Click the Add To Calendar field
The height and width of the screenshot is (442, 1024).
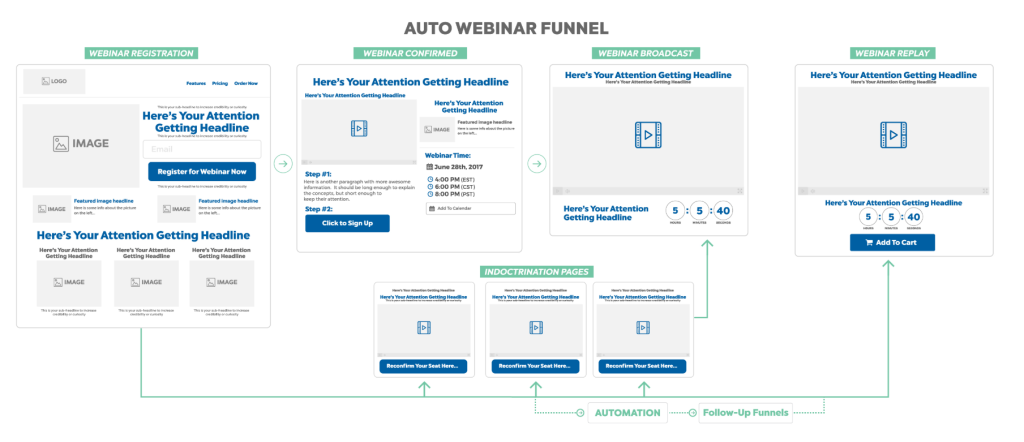tap(470, 208)
